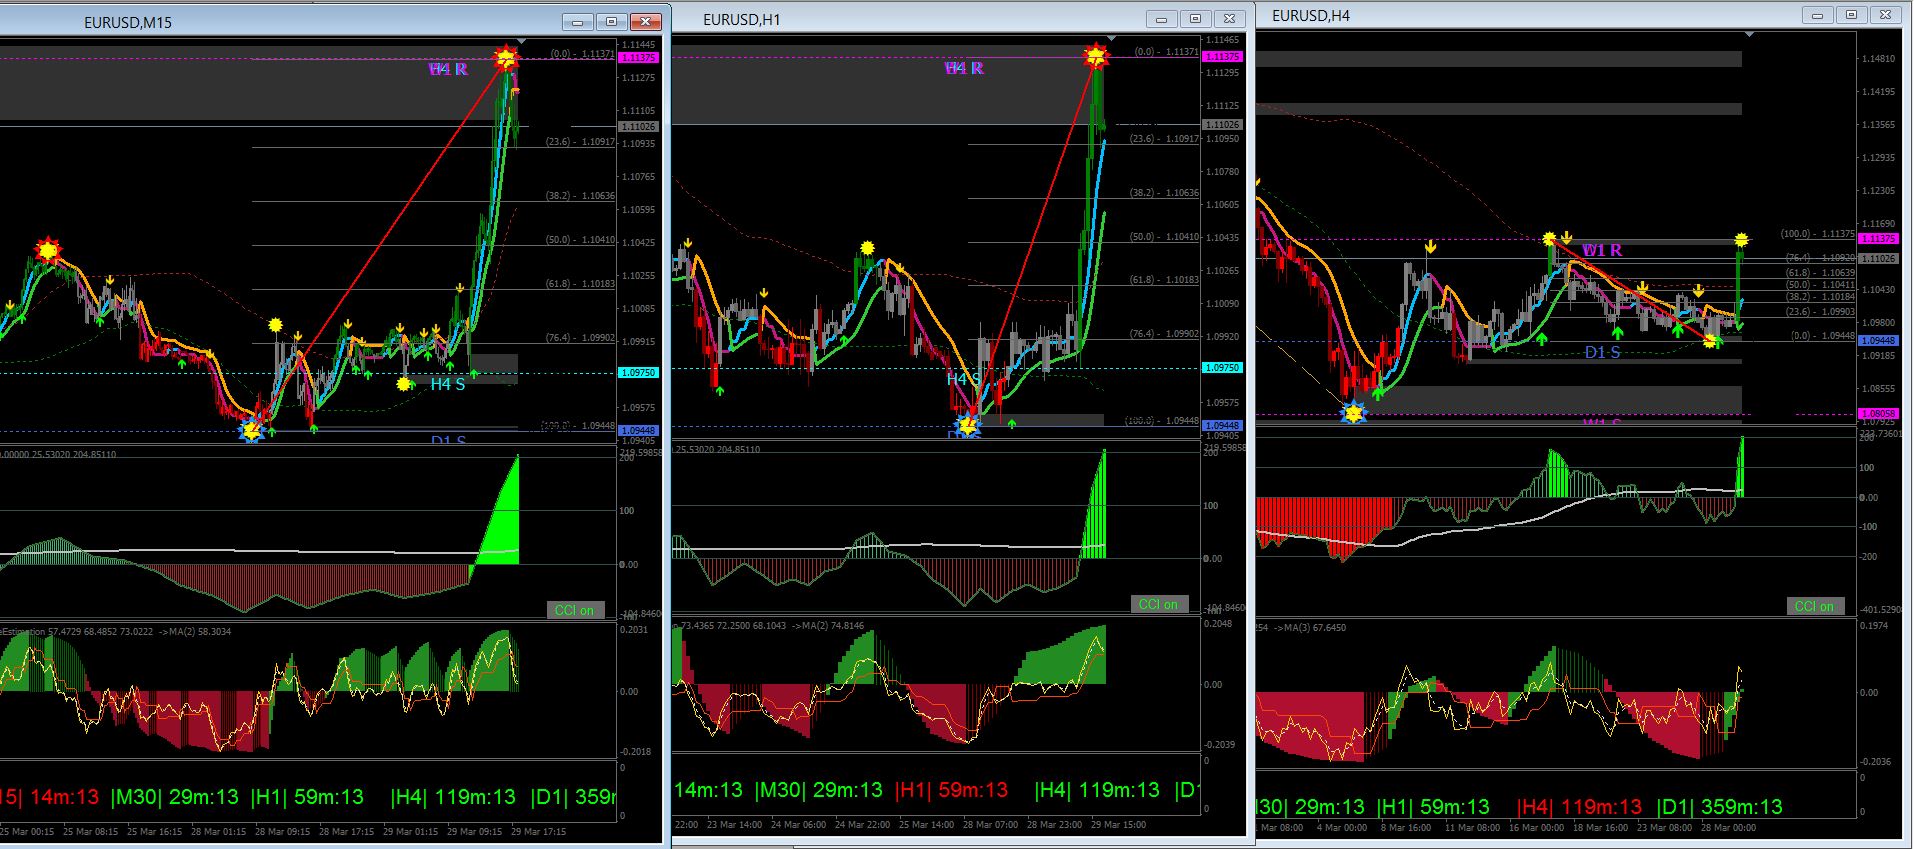
Task: Click the blue starburst at the H4 chart low
Action: click(x=1354, y=412)
